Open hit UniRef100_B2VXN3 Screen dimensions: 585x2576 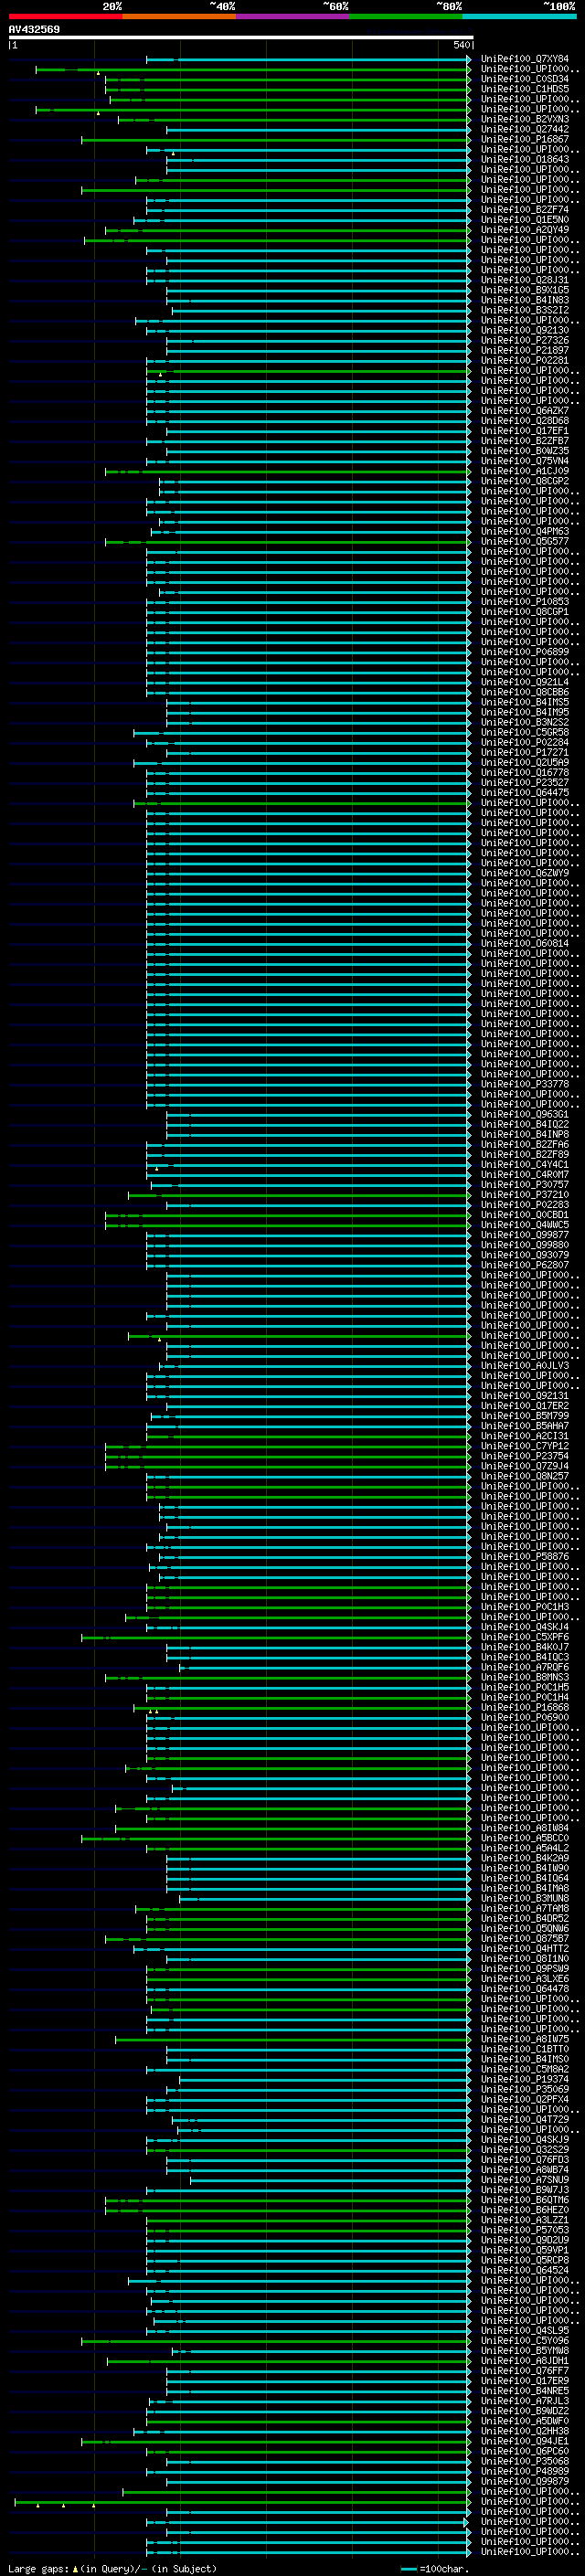point(525,119)
